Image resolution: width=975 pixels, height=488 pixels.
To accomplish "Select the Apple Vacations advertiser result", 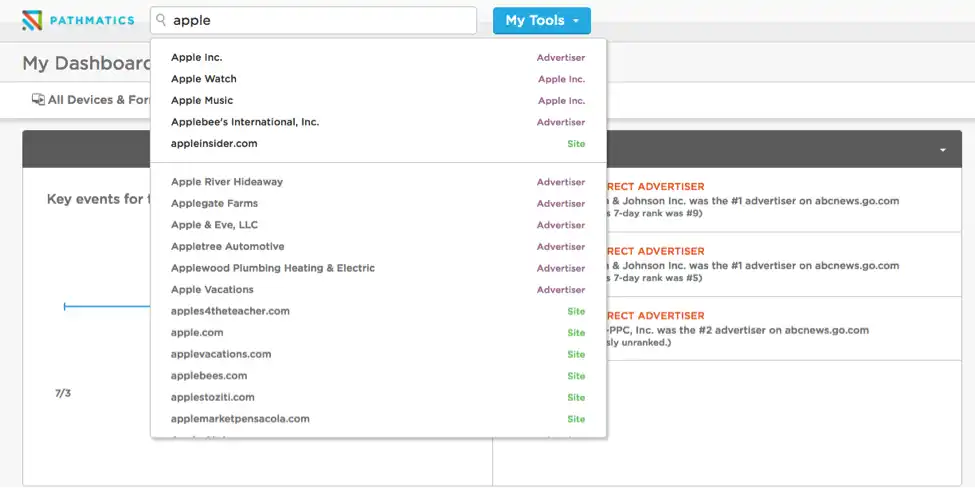I will point(378,290).
